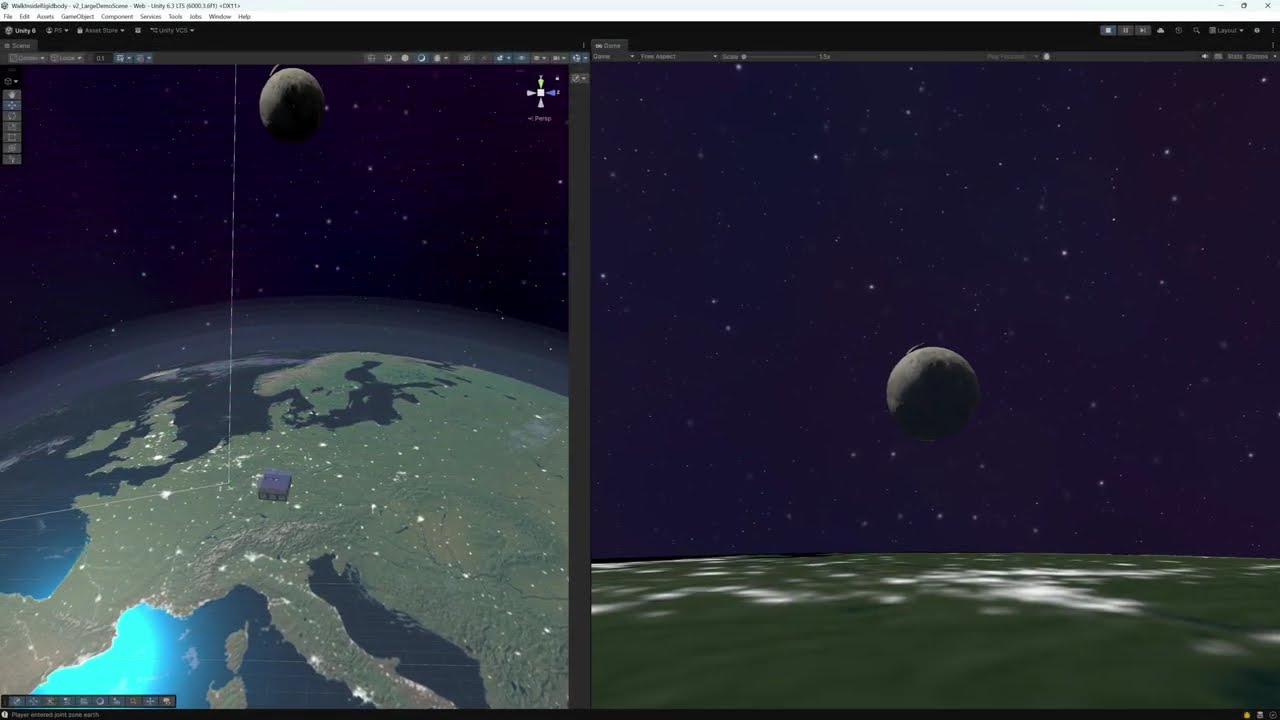Open Unity Cloud icon in top toolbar

pyautogui.click(x=1160, y=30)
